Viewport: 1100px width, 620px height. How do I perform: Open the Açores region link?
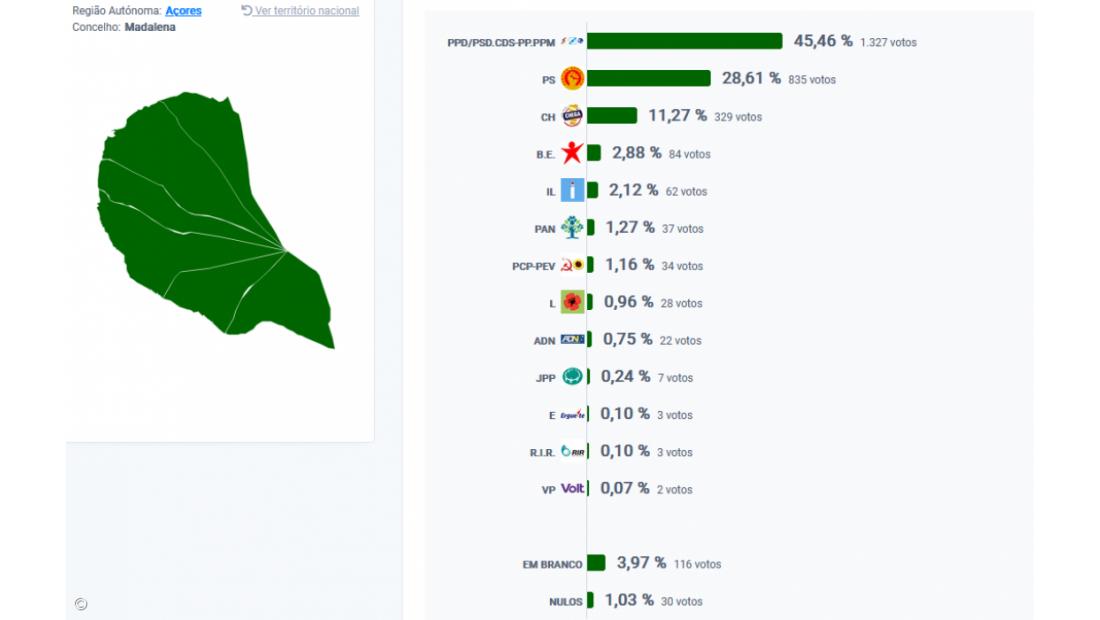183,11
